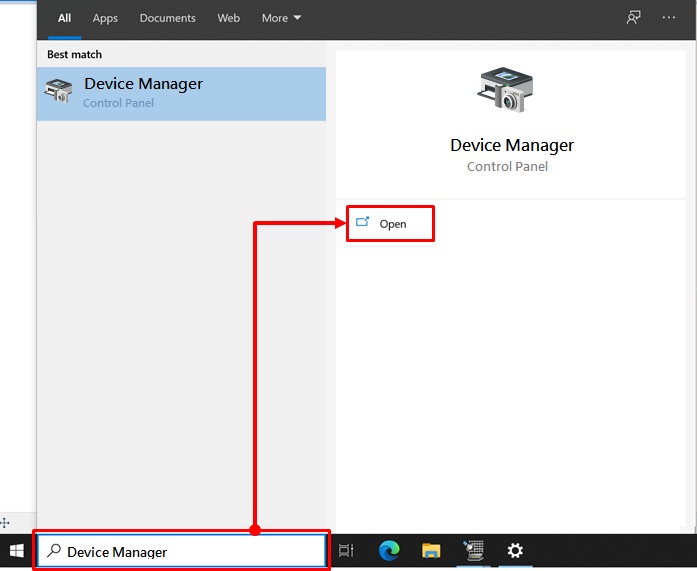This screenshot has height=571, width=697.
Task: Select the All search tab
Action: [64, 18]
